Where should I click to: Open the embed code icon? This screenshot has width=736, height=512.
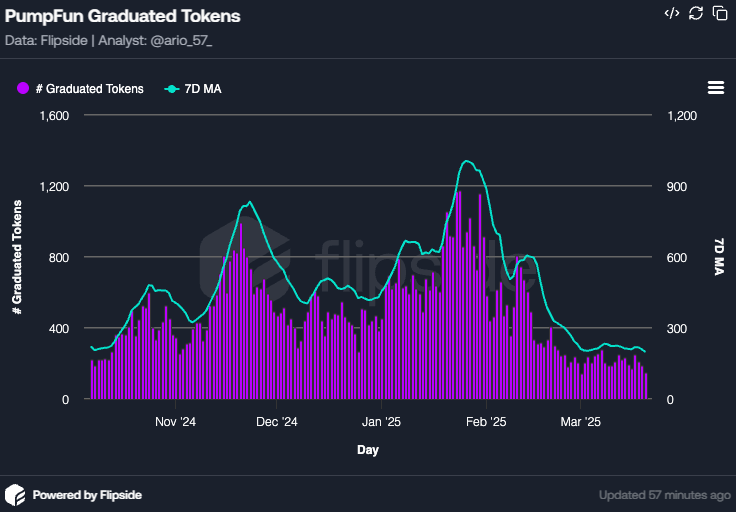coord(672,13)
